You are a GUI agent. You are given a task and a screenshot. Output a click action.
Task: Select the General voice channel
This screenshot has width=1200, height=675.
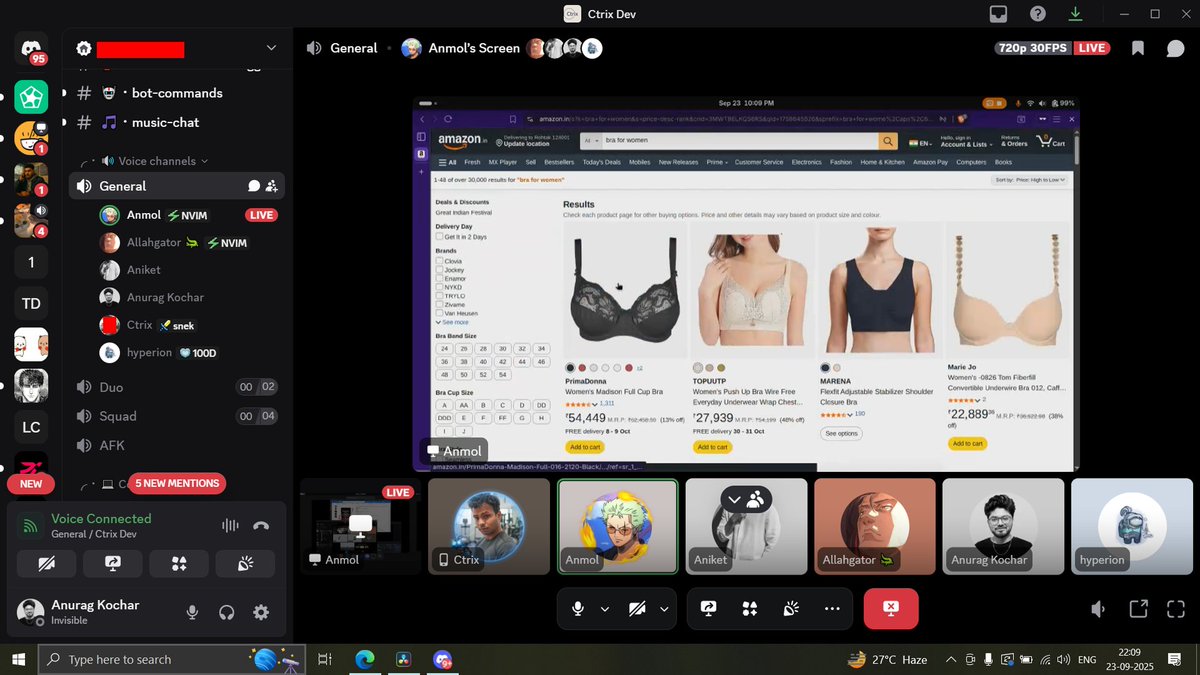pyautogui.click(x=177, y=186)
